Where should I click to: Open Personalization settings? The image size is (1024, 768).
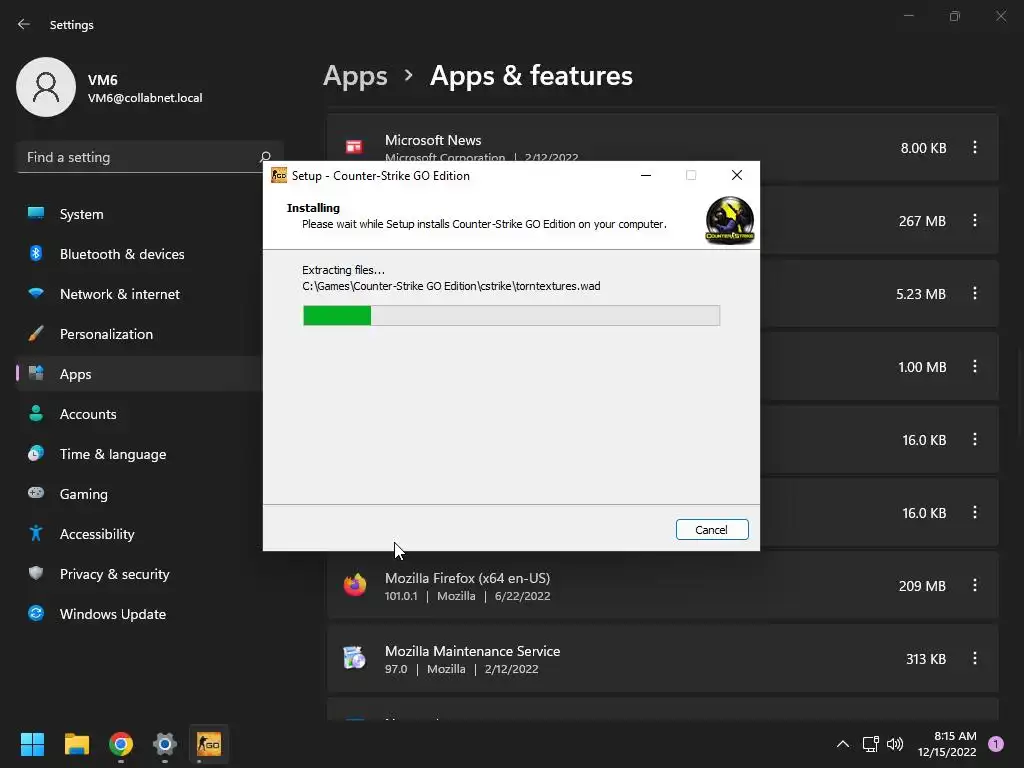click(140, 334)
